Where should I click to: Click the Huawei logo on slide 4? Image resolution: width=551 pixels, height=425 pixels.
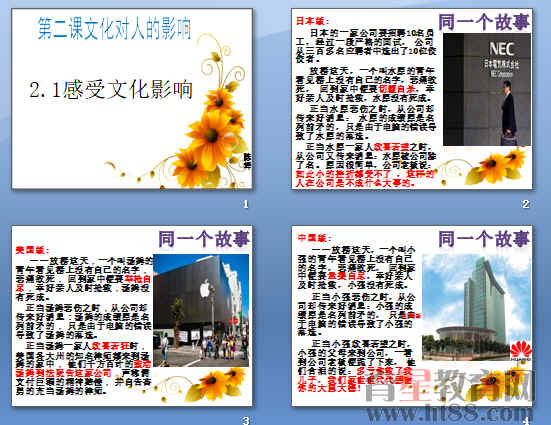(x=521, y=350)
